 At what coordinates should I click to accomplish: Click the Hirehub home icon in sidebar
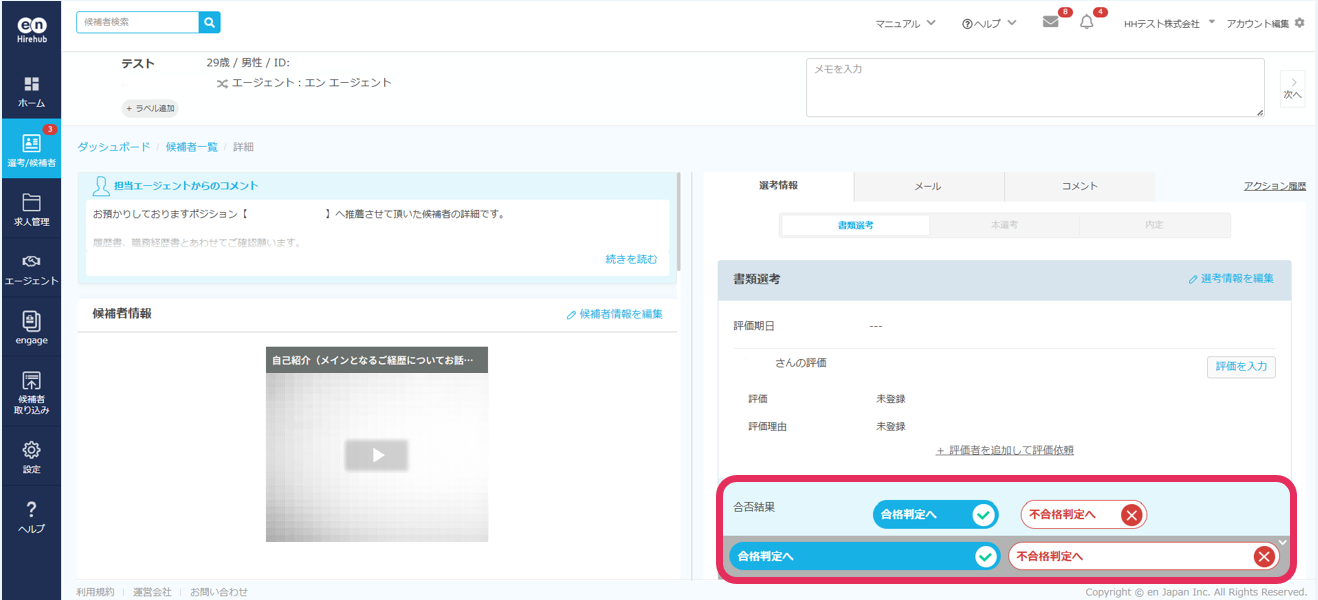(x=31, y=91)
